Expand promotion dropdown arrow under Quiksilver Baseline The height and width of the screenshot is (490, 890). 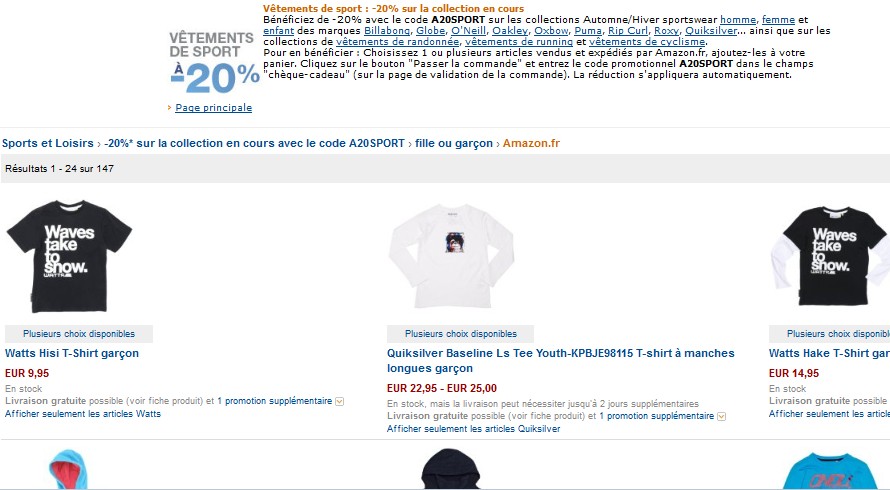coord(721,417)
